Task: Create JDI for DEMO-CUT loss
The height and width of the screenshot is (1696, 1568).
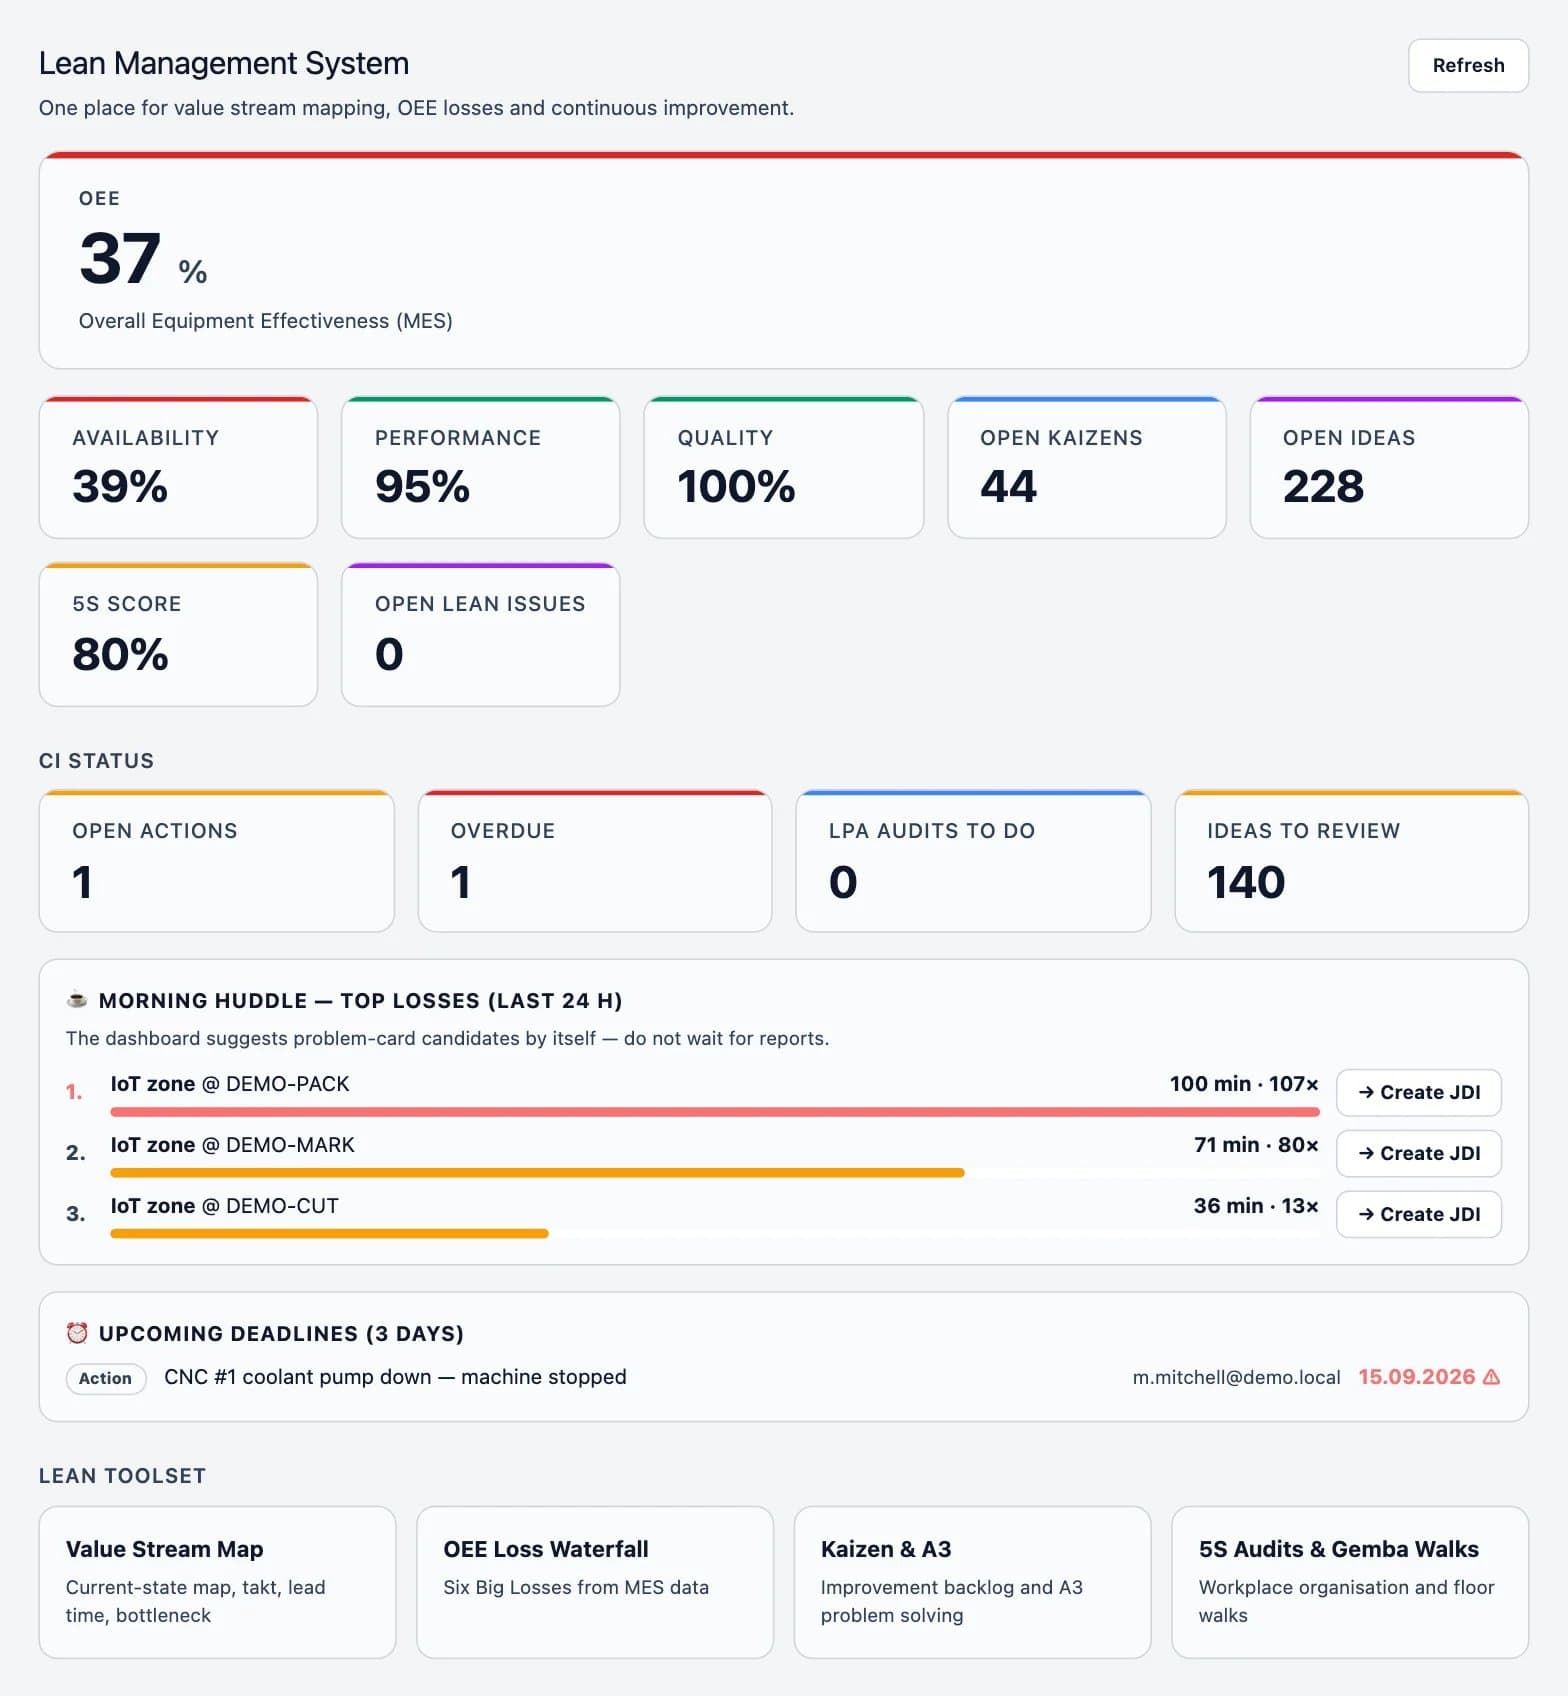Action: tap(1418, 1214)
